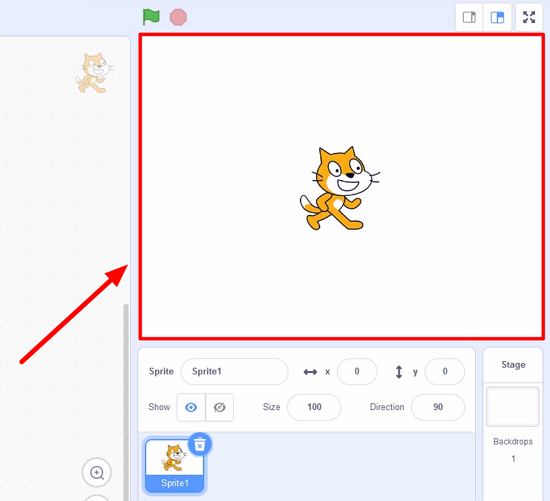Delete Sprite1 using trash icon
Image resolution: width=550 pixels, height=501 pixels.
(x=200, y=444)
